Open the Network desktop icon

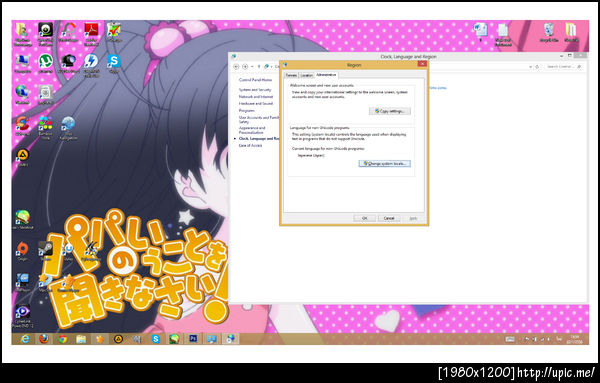point(23,94)
